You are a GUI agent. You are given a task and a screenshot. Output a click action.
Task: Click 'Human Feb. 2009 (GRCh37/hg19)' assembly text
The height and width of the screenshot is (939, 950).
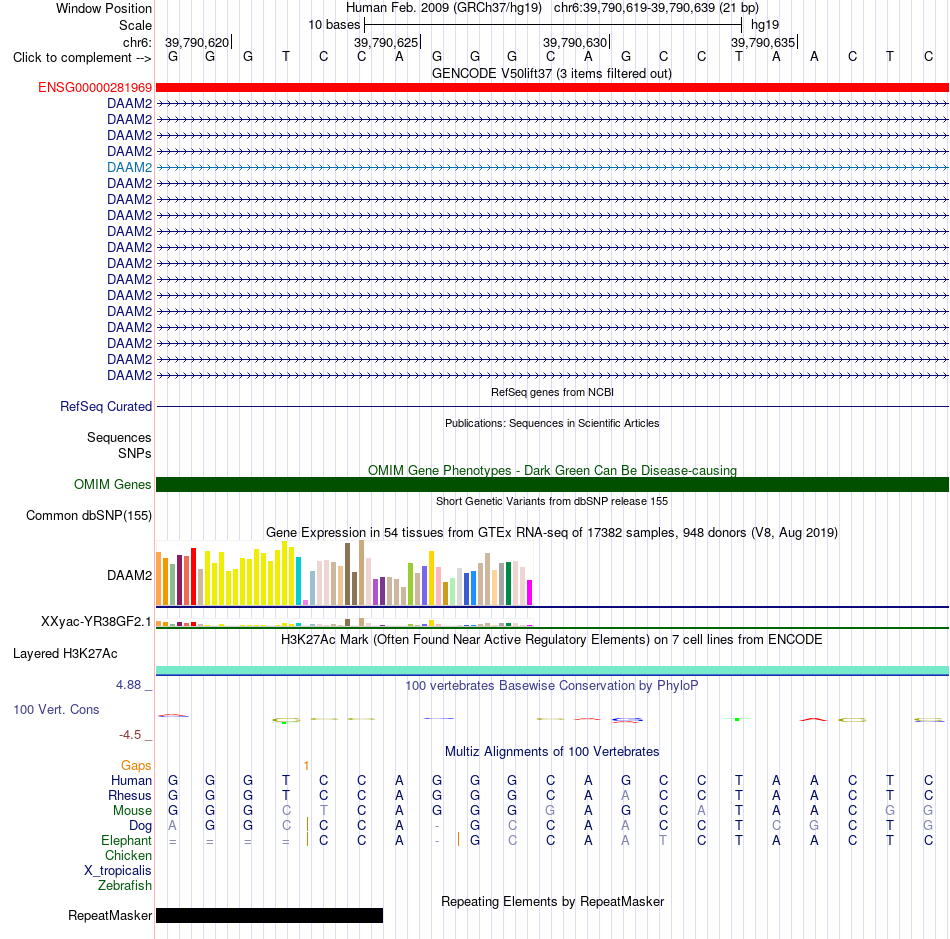coord(443,8)
